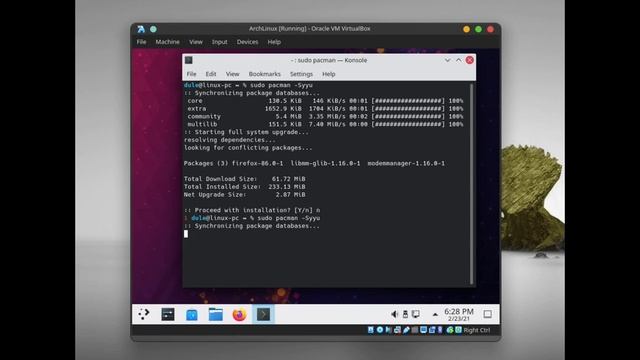
Task: Open the KDE application launcher
Action: (x=144, y=314)
